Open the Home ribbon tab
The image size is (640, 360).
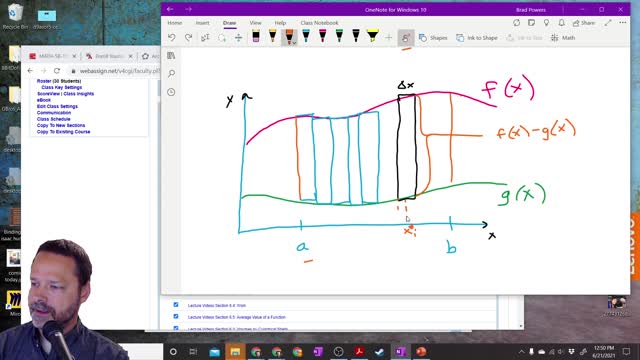tap(175, 23)
